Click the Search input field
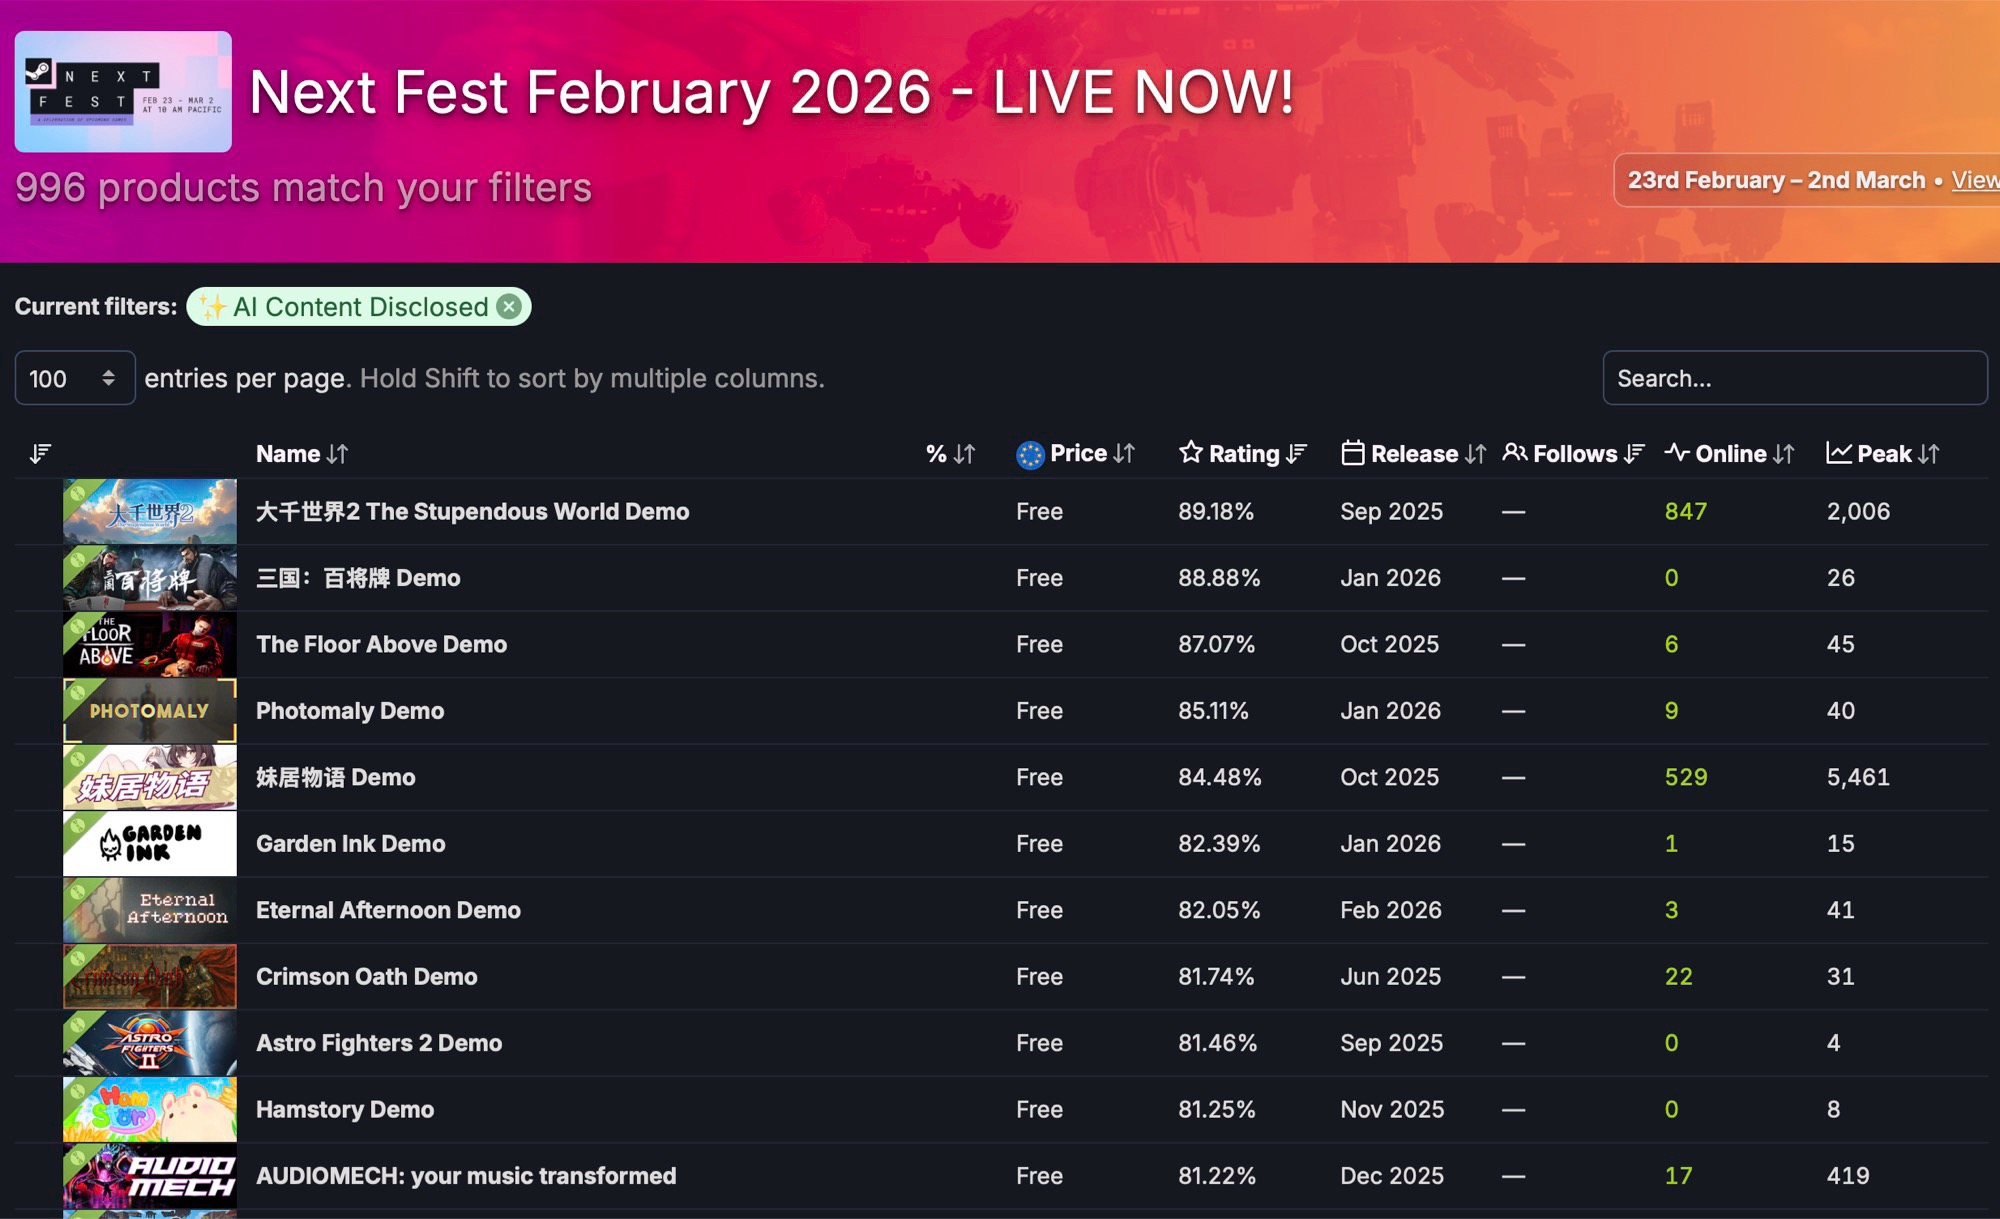The image size is (2000, 1219). [1794, 378]
